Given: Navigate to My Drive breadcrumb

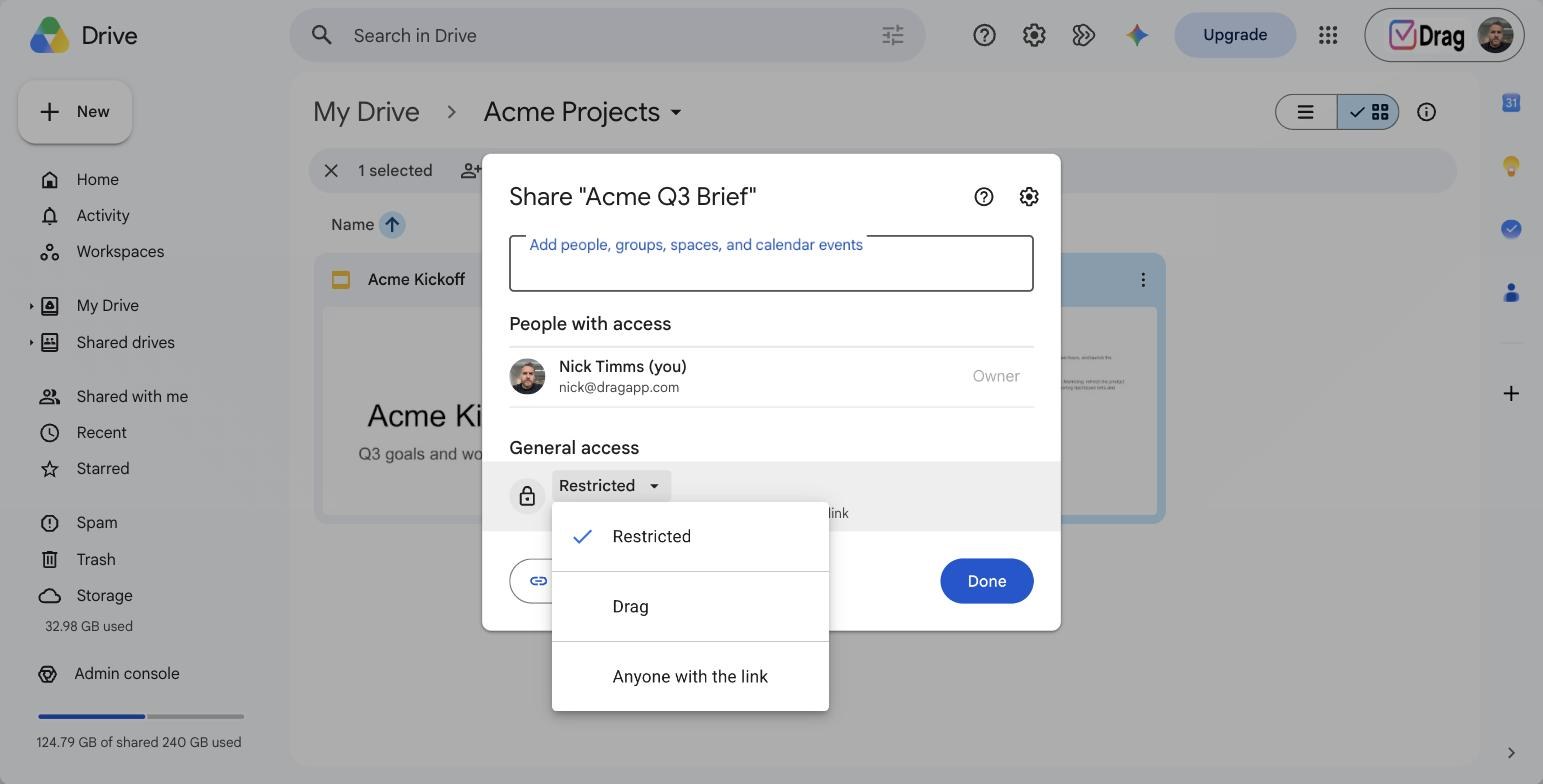Looking at the screenshot, I should tap(366, 112).
